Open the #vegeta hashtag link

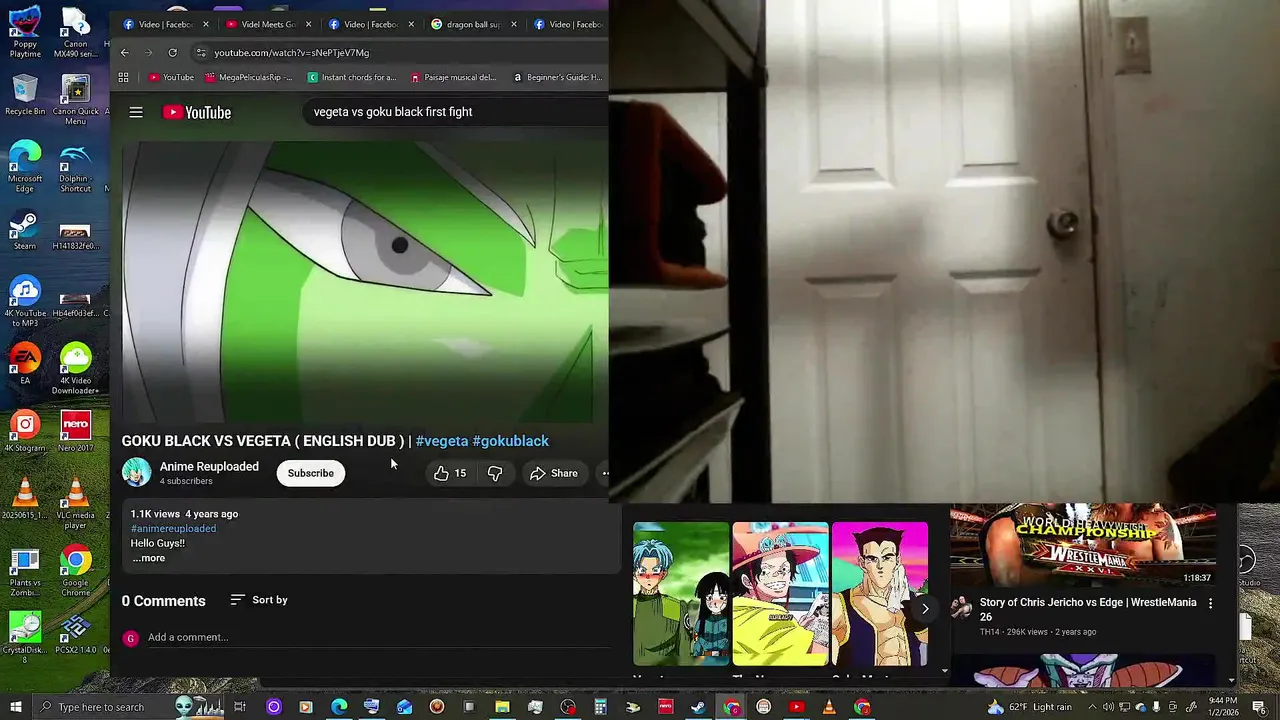[441, 441]
